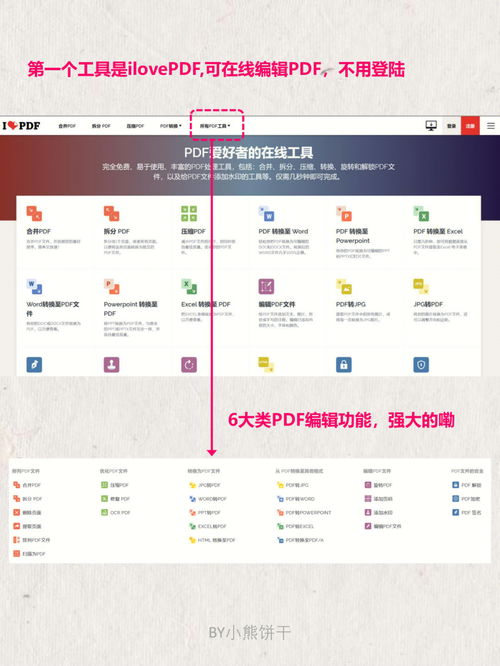Select the 拆分 PDF tool card icon
This screenshot has height=666, width=500.
click(111, 213)
